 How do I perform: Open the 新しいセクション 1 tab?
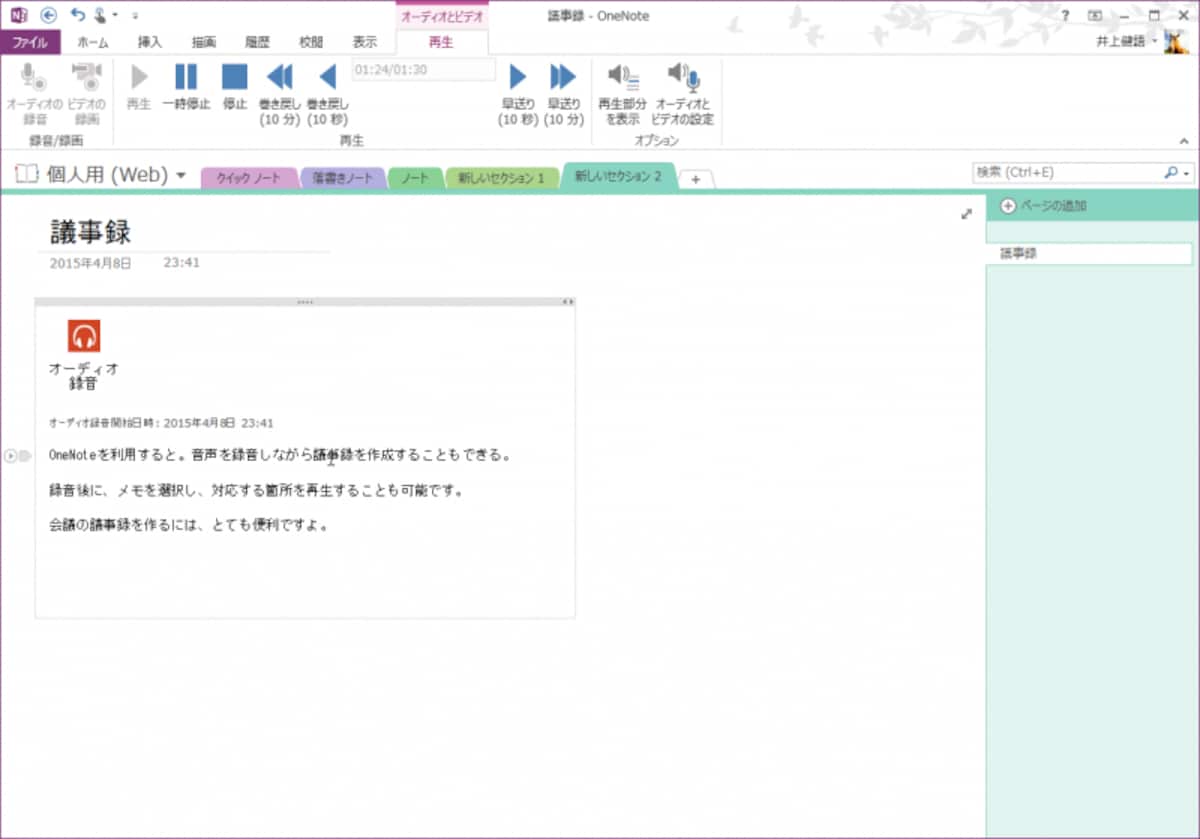(x=501, y=178)
